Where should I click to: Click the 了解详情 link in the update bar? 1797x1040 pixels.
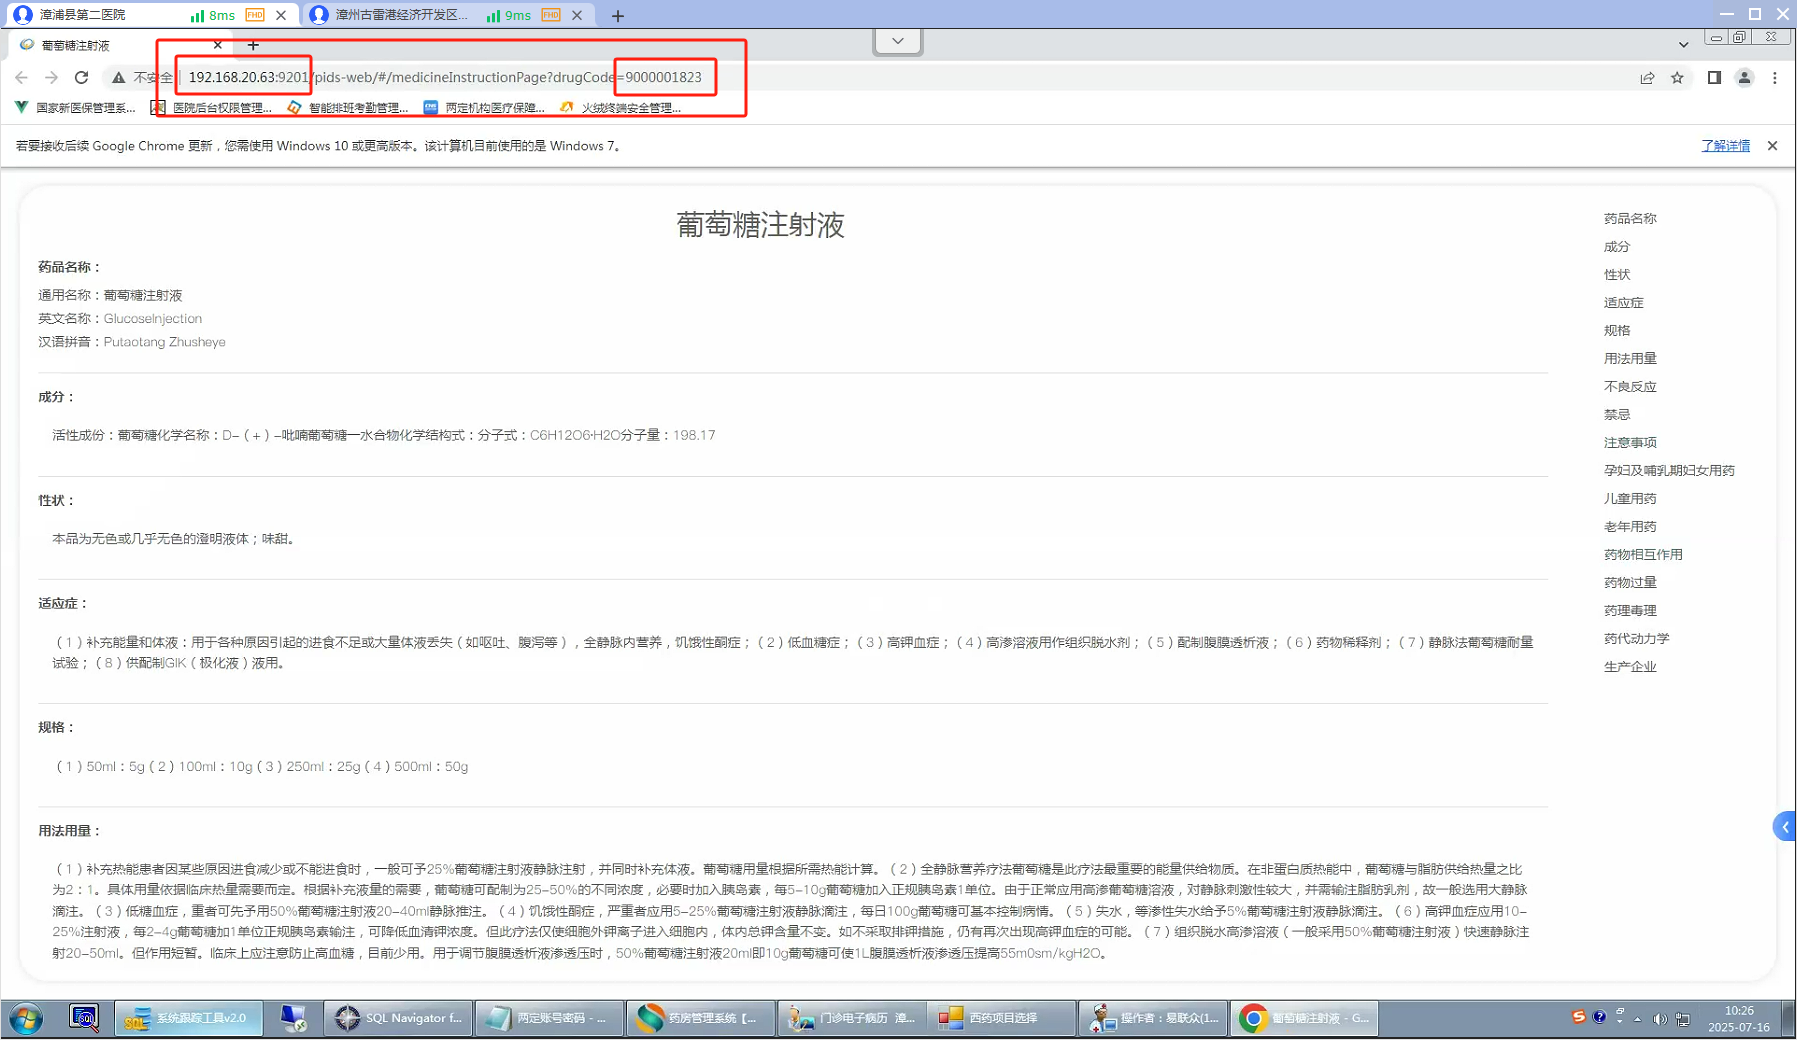click(x=1725, y=146)
